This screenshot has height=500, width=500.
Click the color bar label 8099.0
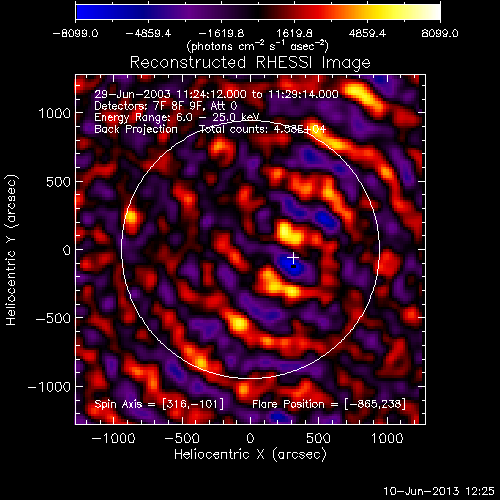[x=440, y=33]
